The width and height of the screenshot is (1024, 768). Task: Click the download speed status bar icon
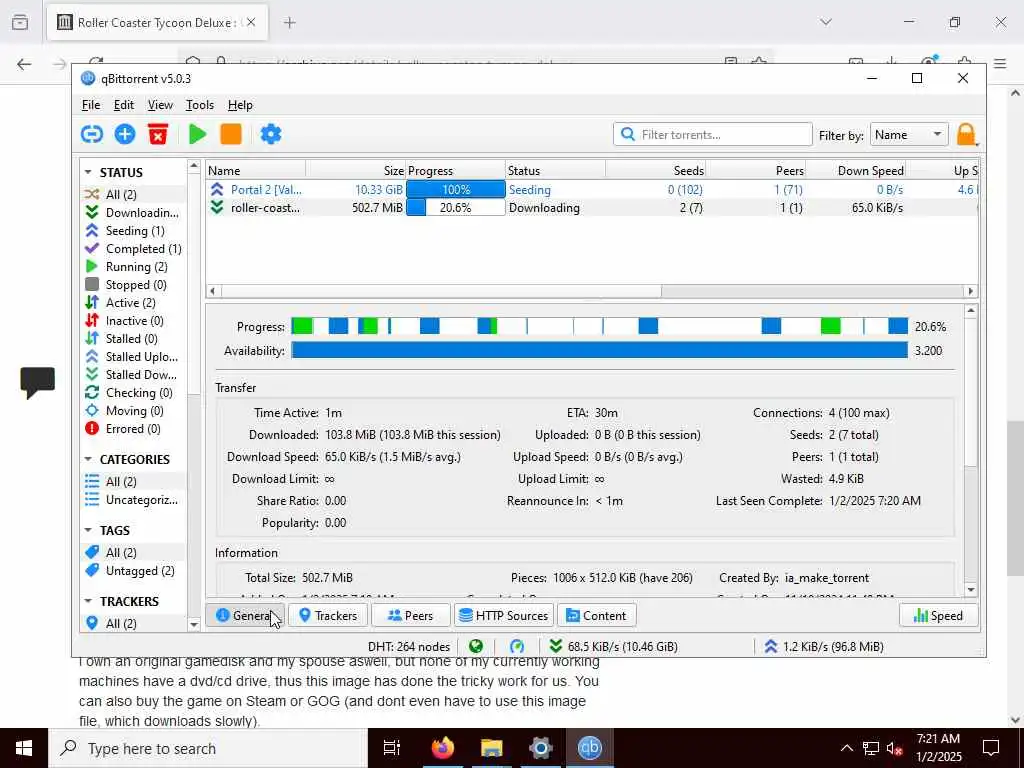pos(556,647)
